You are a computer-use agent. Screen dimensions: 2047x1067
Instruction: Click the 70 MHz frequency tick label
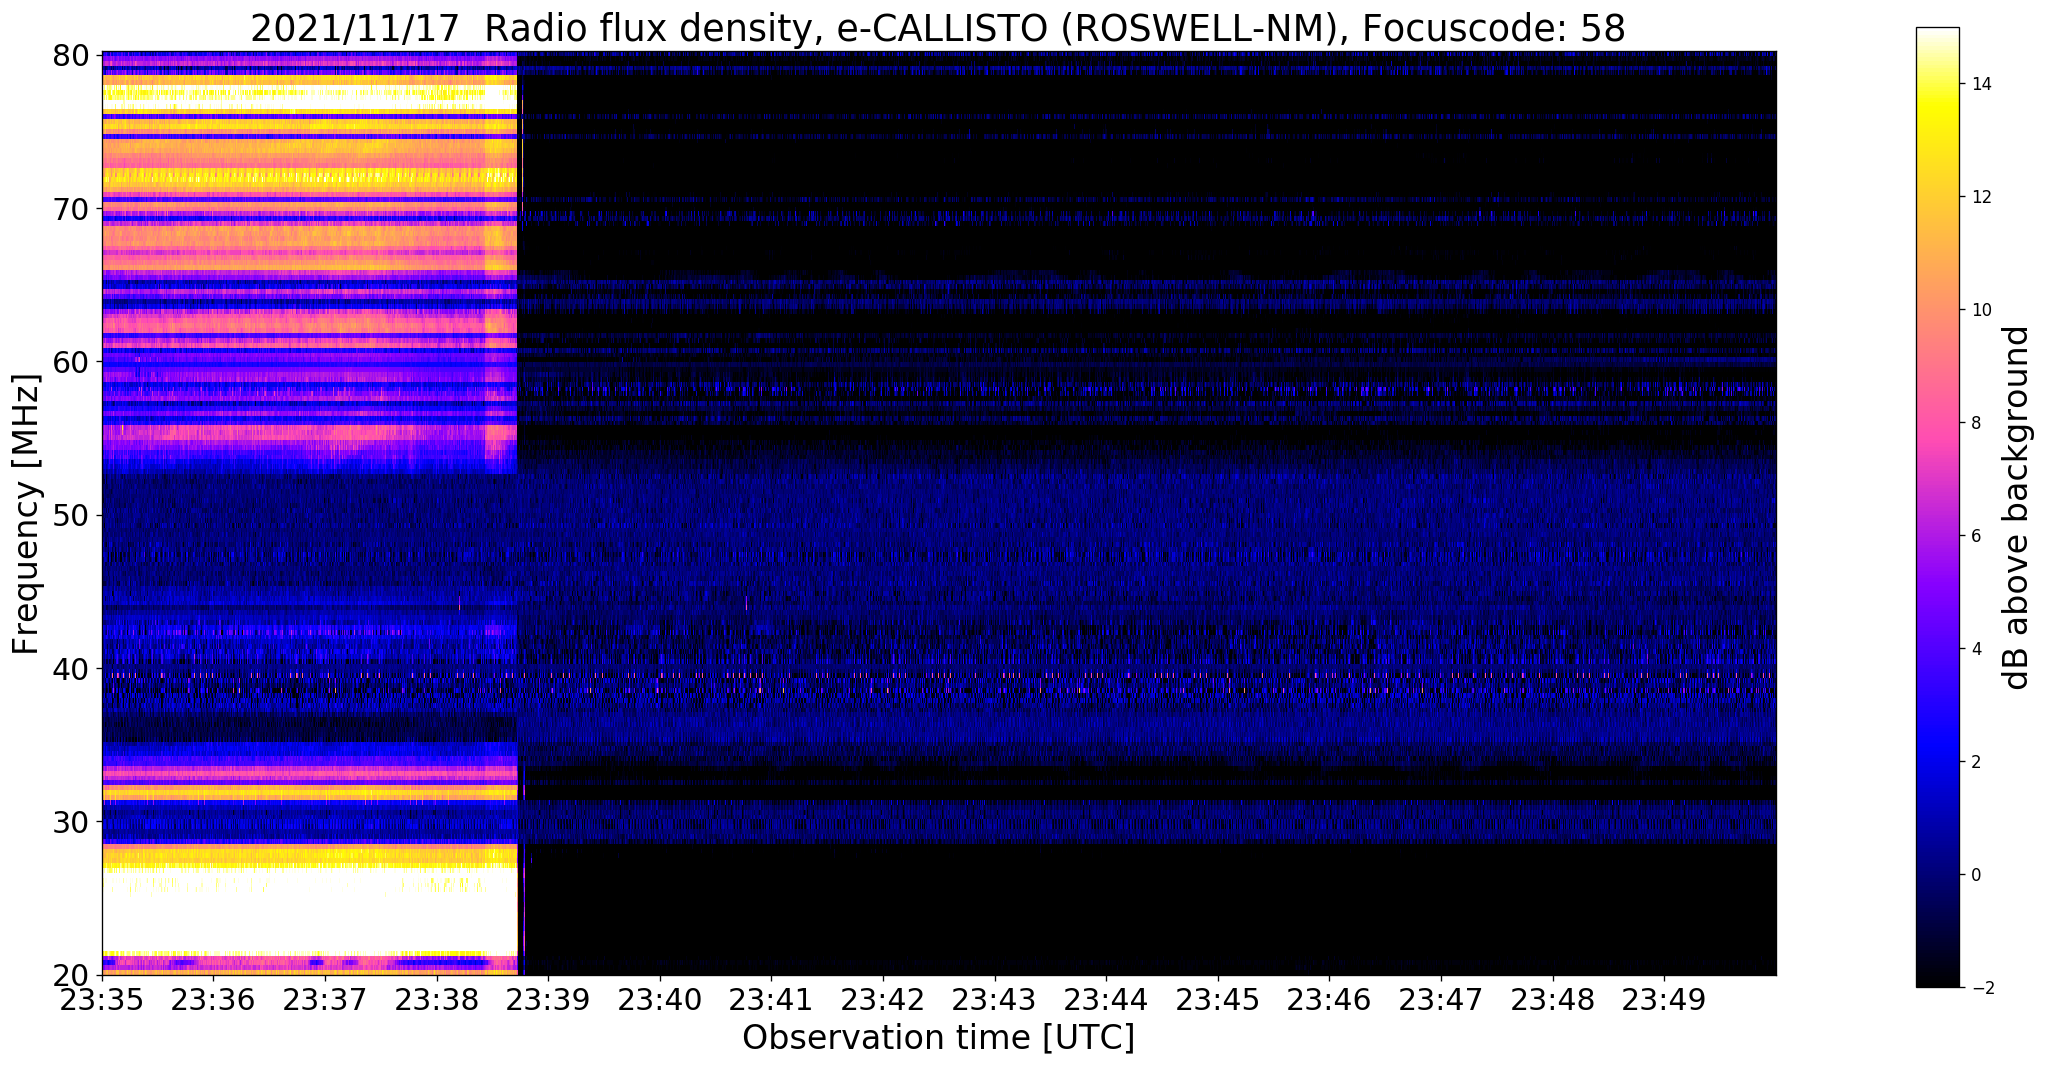70,209
